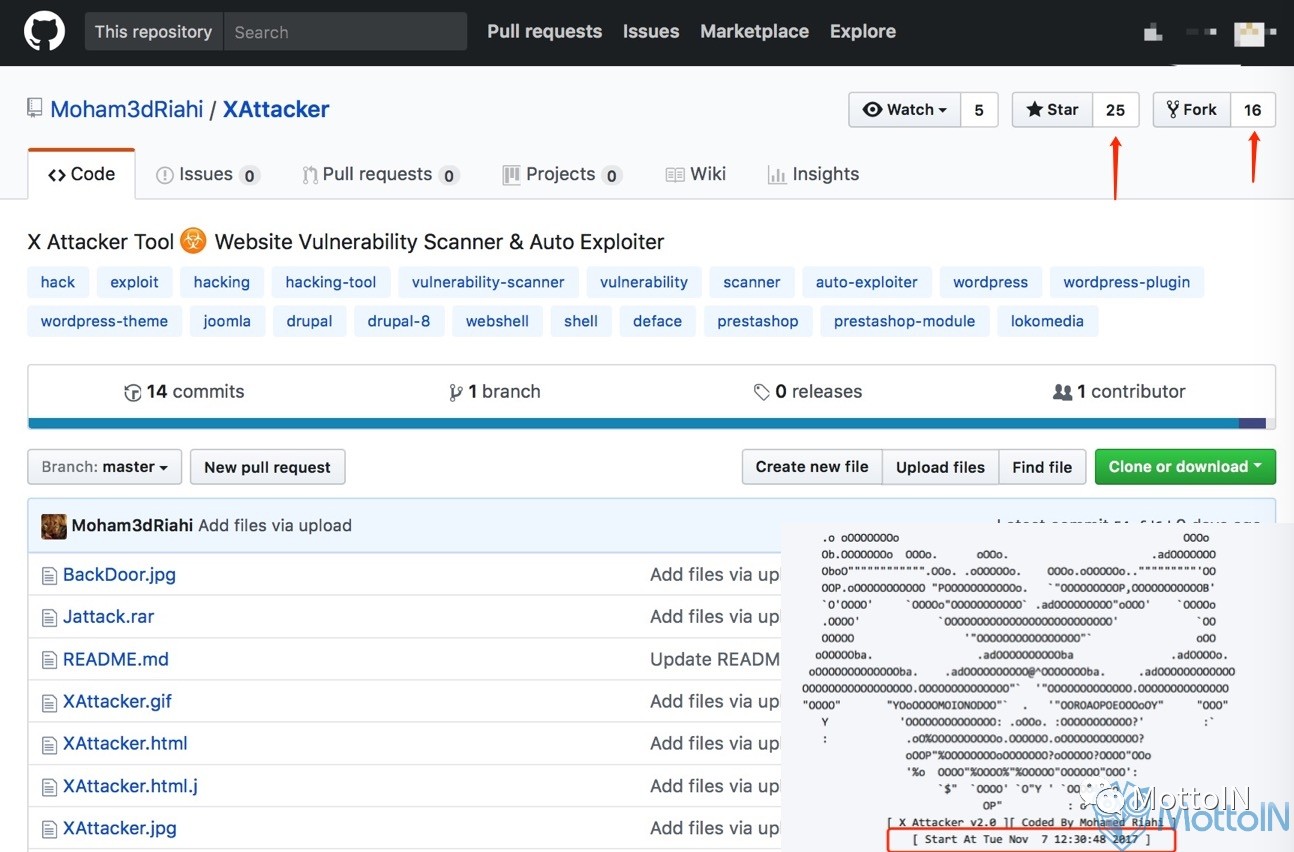Select the prestashop-module topic tag
This screenshot has width=1294, height=852.
click(x=904, y=321)
